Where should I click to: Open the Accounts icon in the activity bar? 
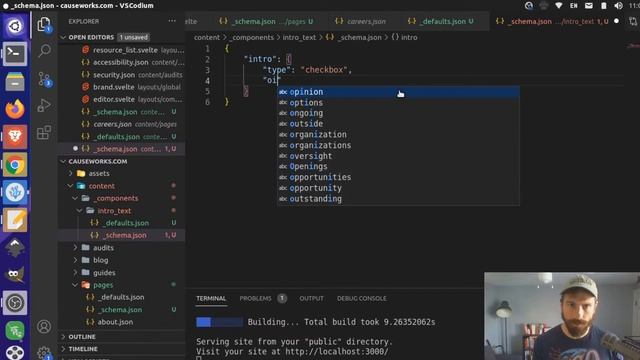pyautogui.click(x=44, y=327)
